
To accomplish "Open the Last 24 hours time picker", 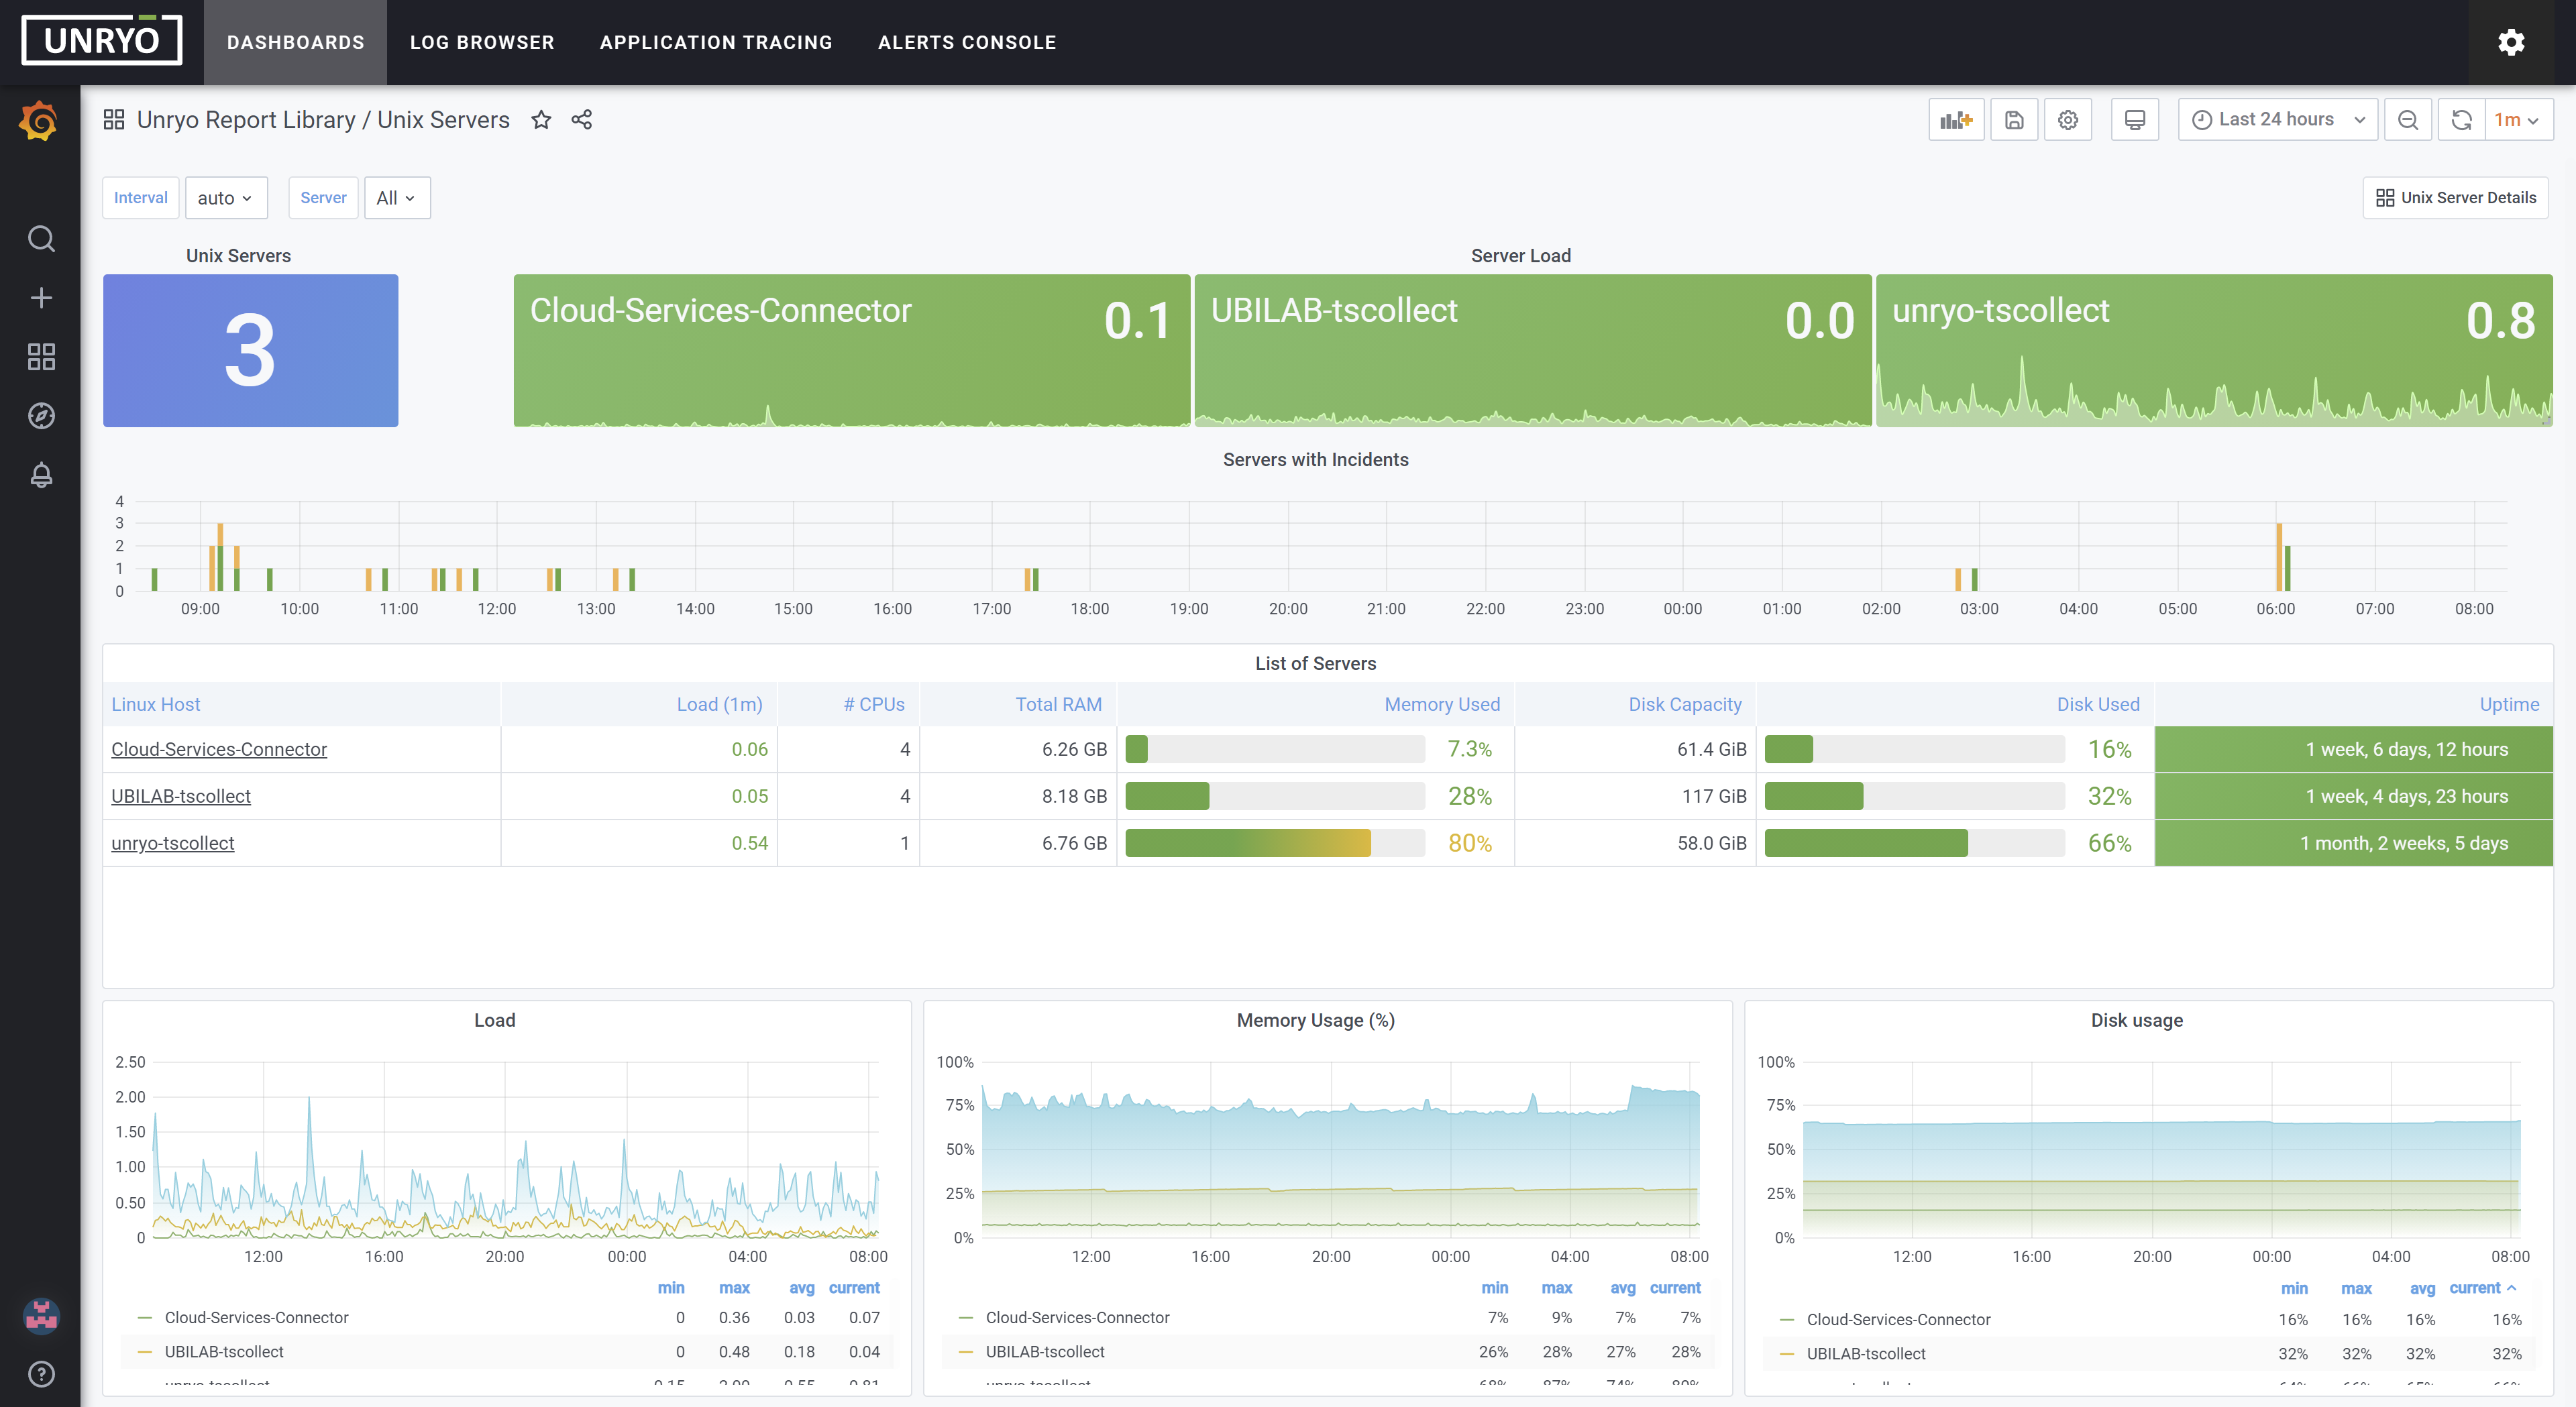I will pos(2278,120).
